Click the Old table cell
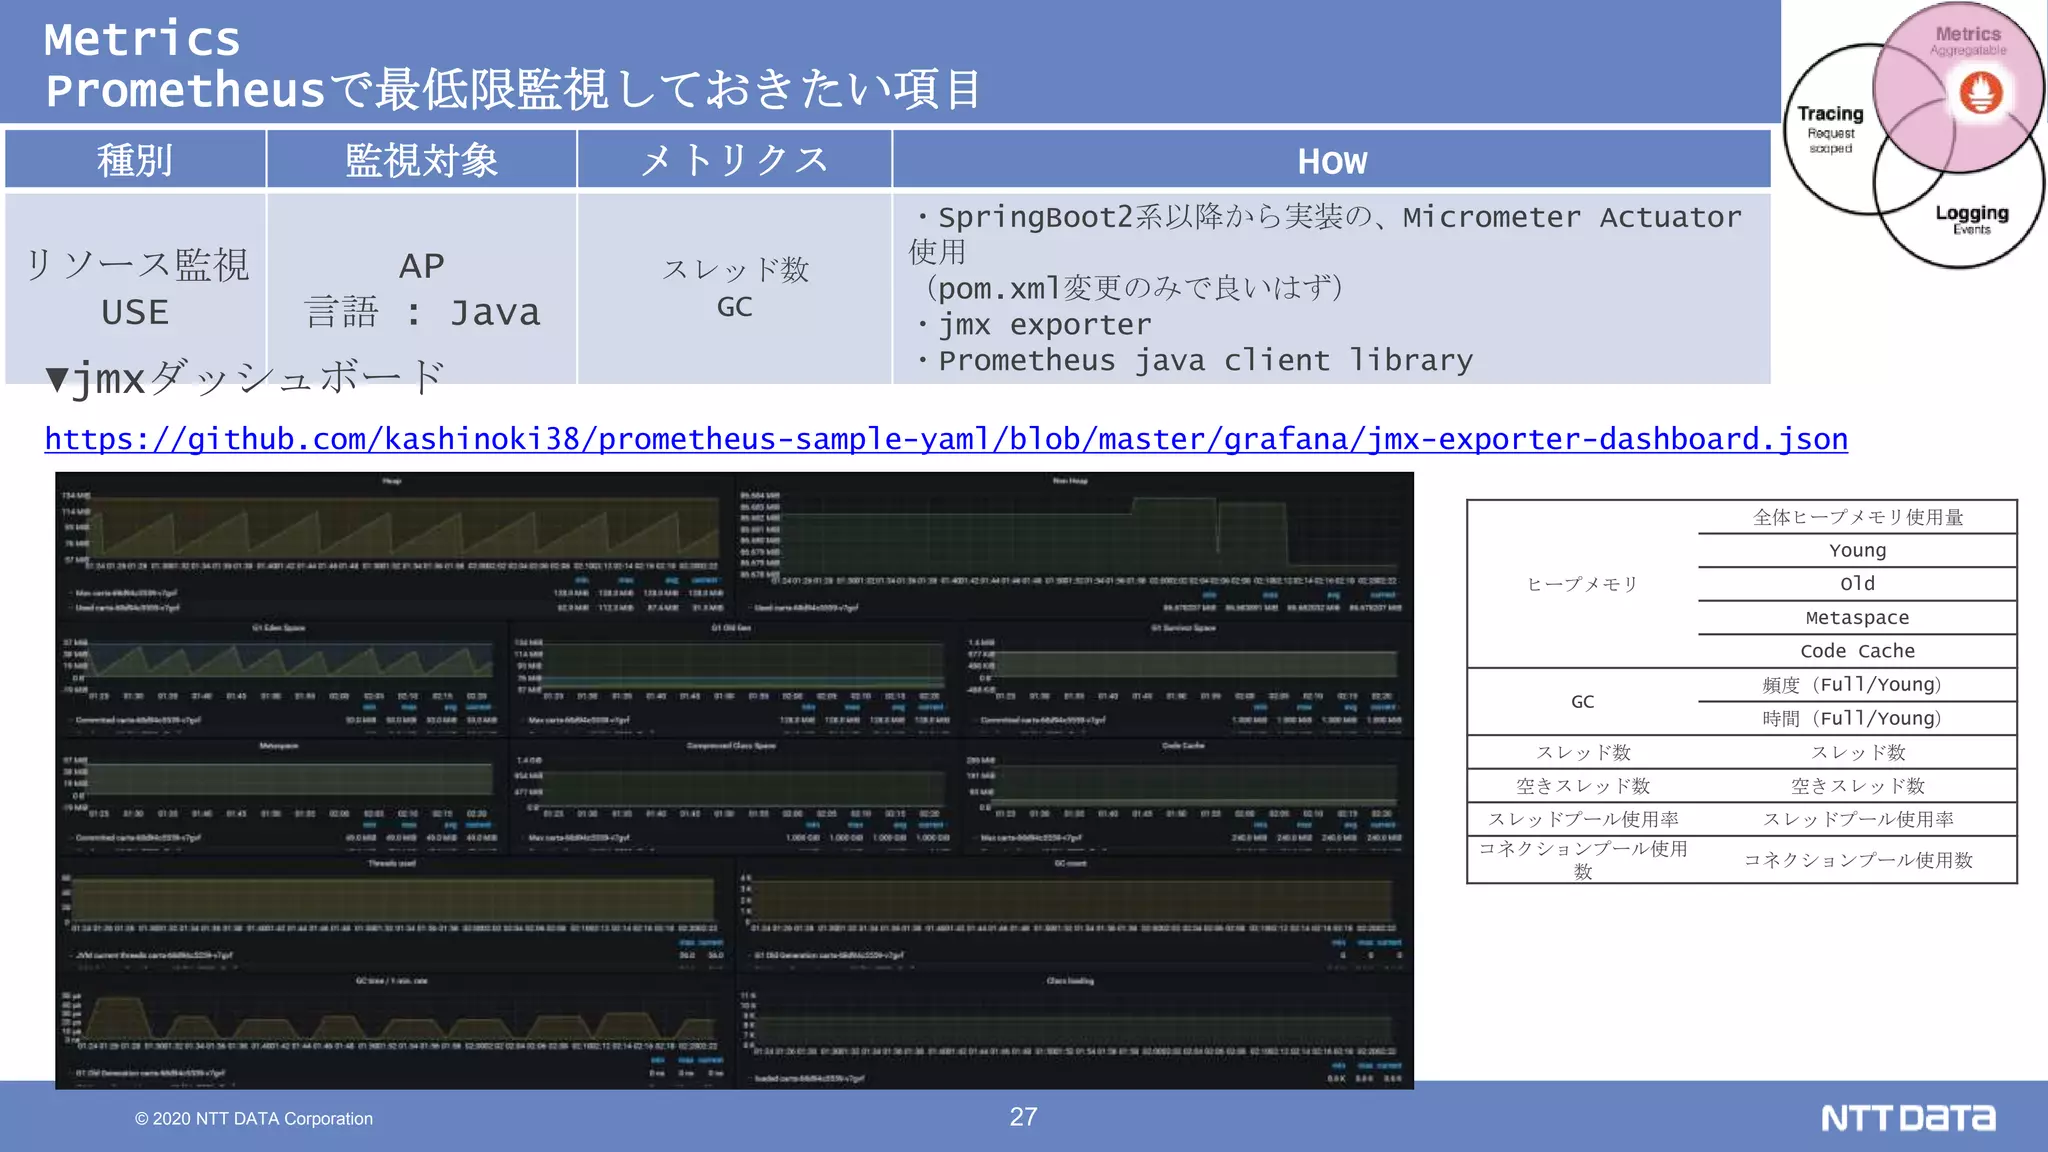2048x1152 pixels. [x=1857, y=584]
